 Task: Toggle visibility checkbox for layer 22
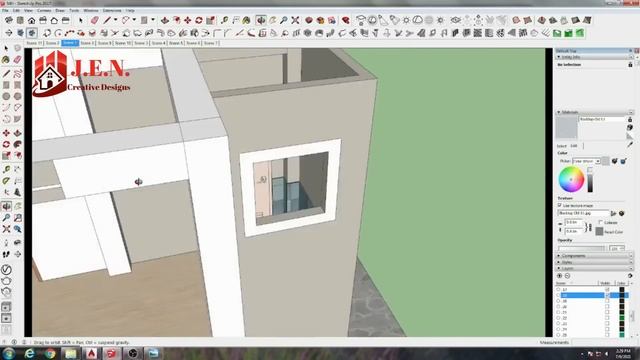pos(607,318)
